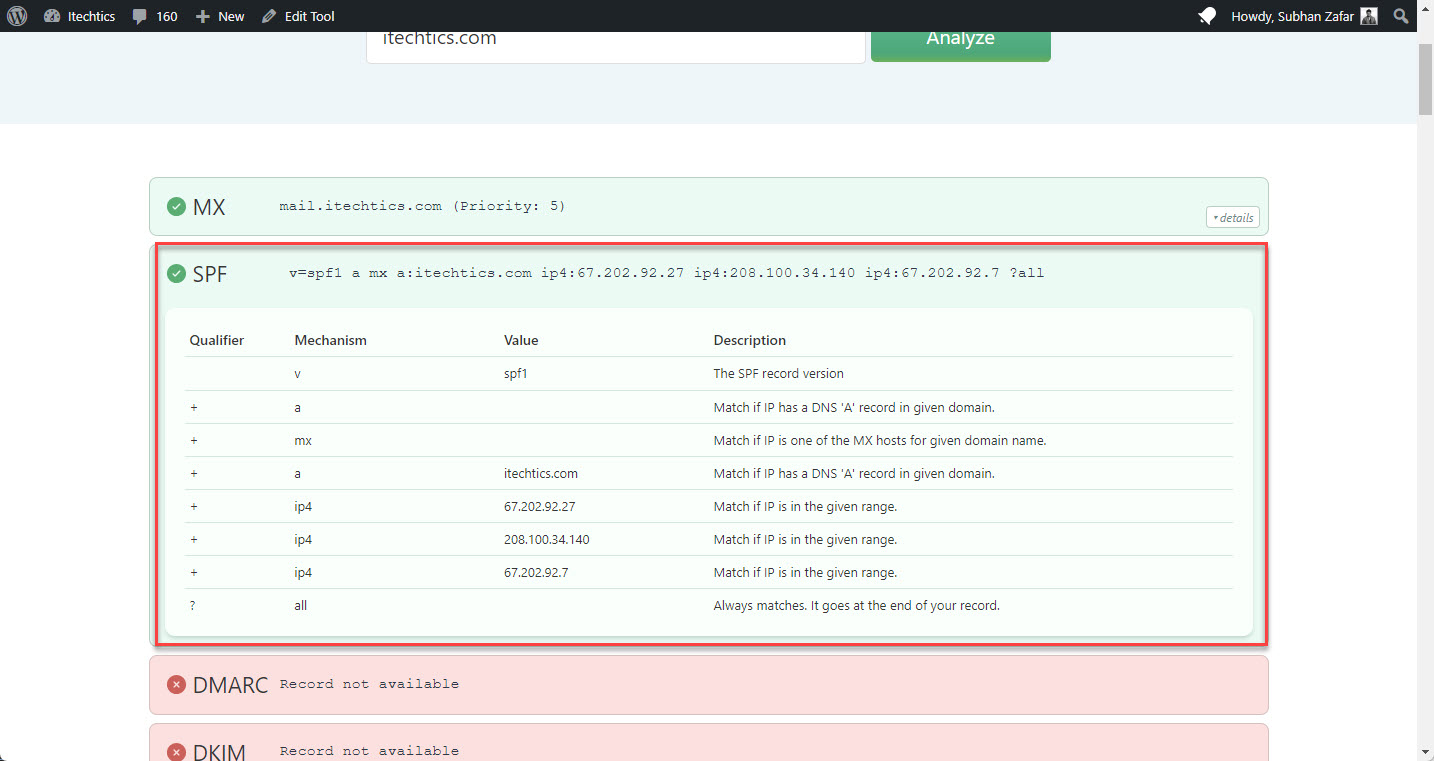Click the red cross icon beside DKIM
The image size is (1434, 761).
(176, 752)
